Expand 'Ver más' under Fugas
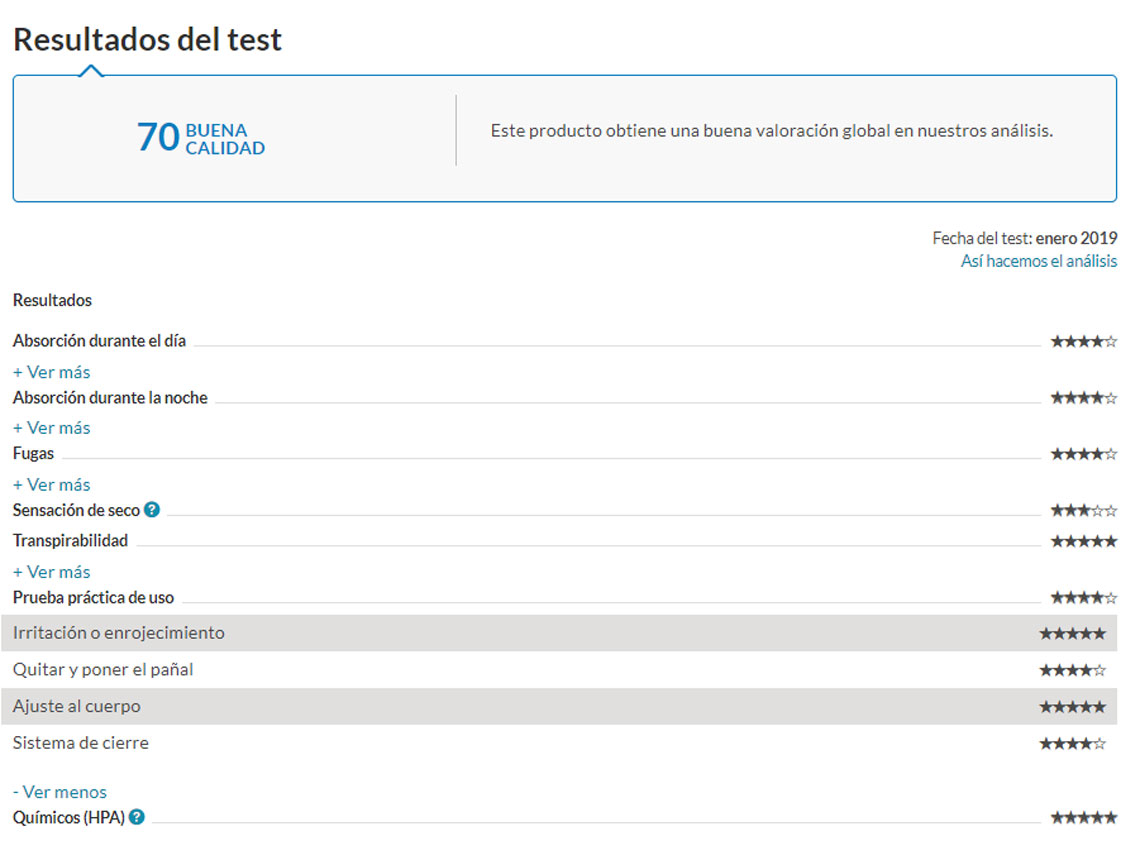 click(51, 485)
